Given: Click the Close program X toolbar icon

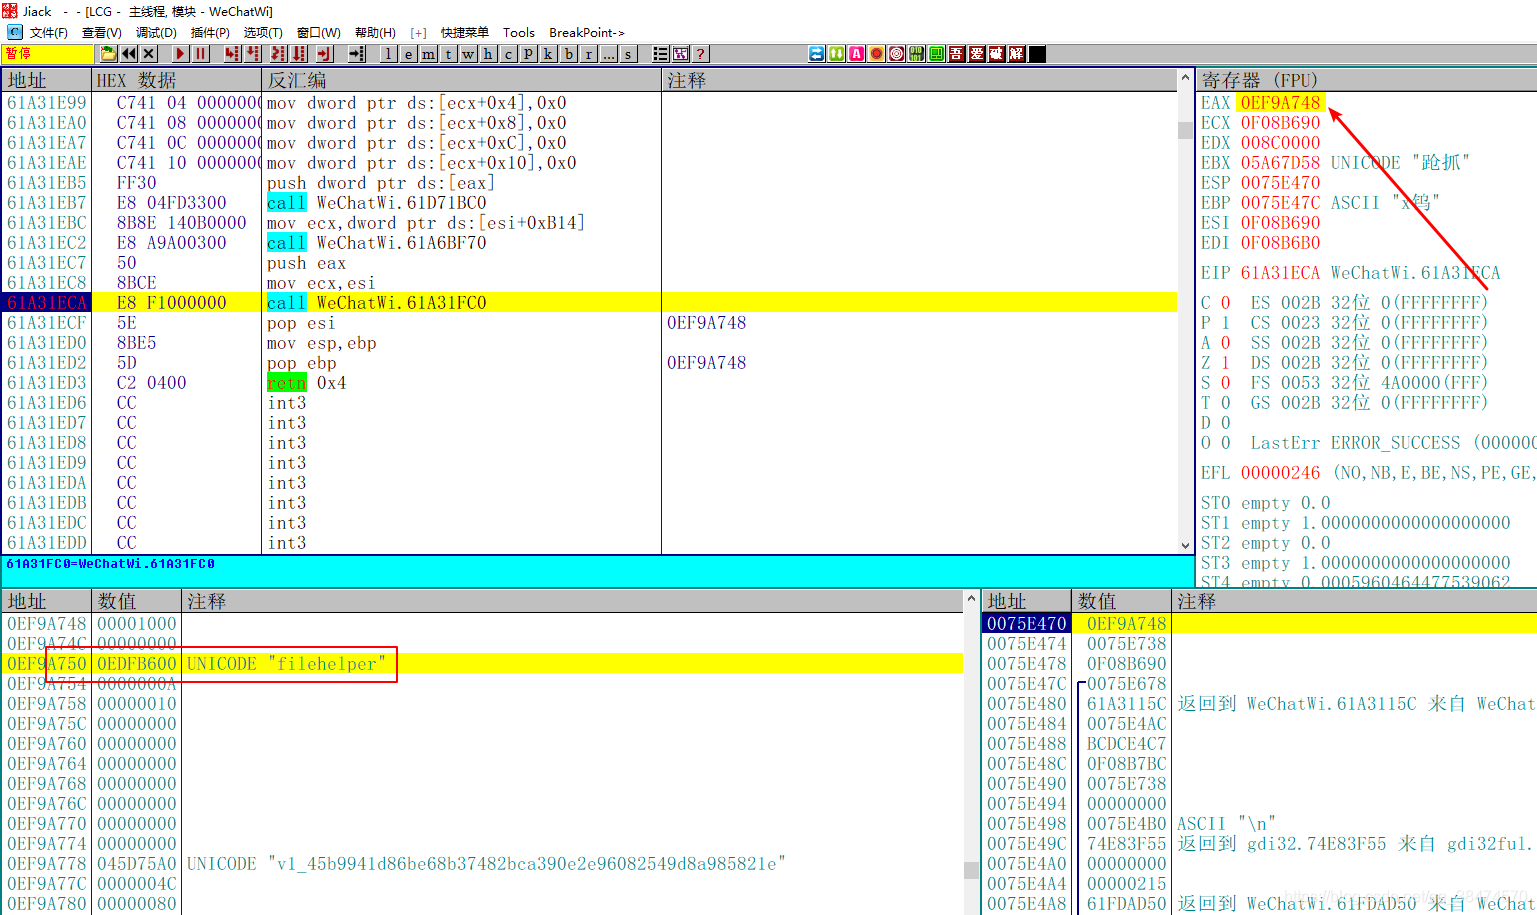Looking at the screenshot, I should pos(149,54).
